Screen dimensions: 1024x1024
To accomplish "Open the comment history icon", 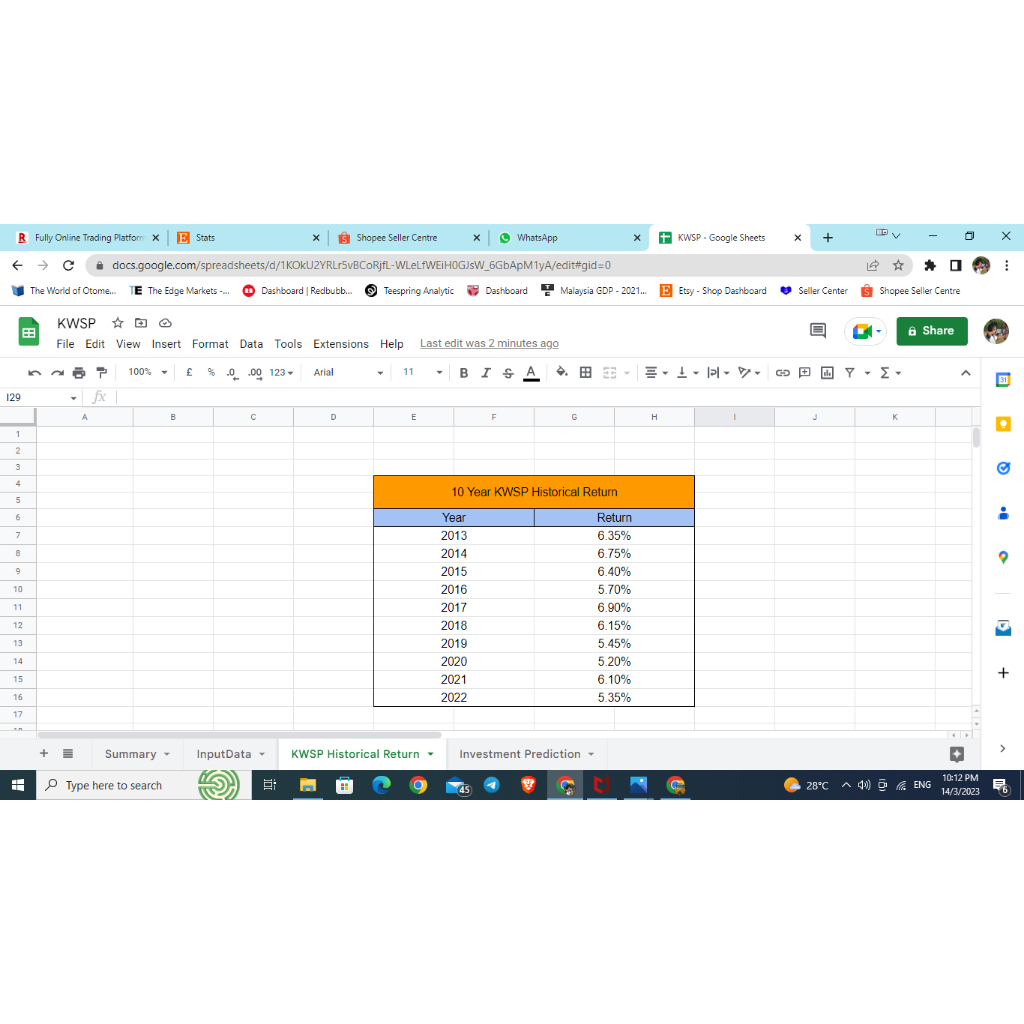I will (817, 331).
